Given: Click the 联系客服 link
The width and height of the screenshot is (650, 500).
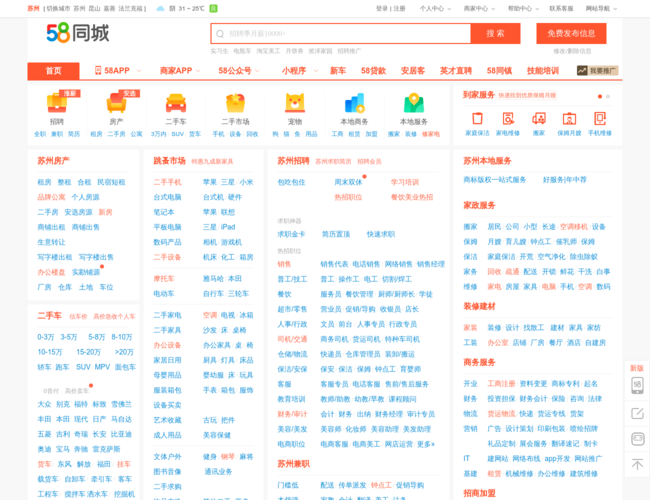Looking at the screenshot, I should pyautogui.click(x=561, y=8).
